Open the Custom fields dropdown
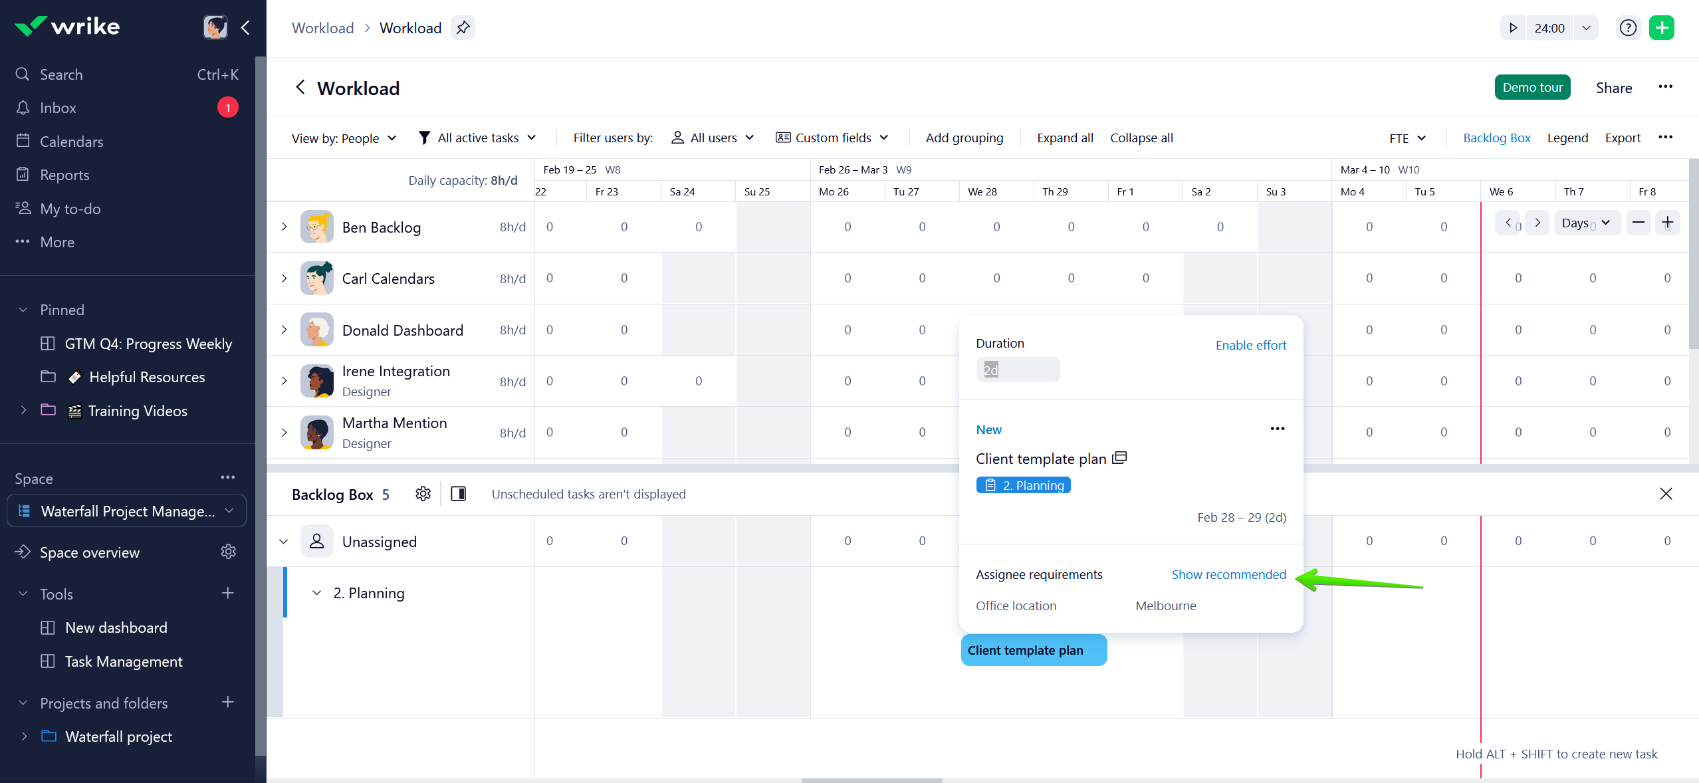This screenshot has width=1699, height=783. 832,138
